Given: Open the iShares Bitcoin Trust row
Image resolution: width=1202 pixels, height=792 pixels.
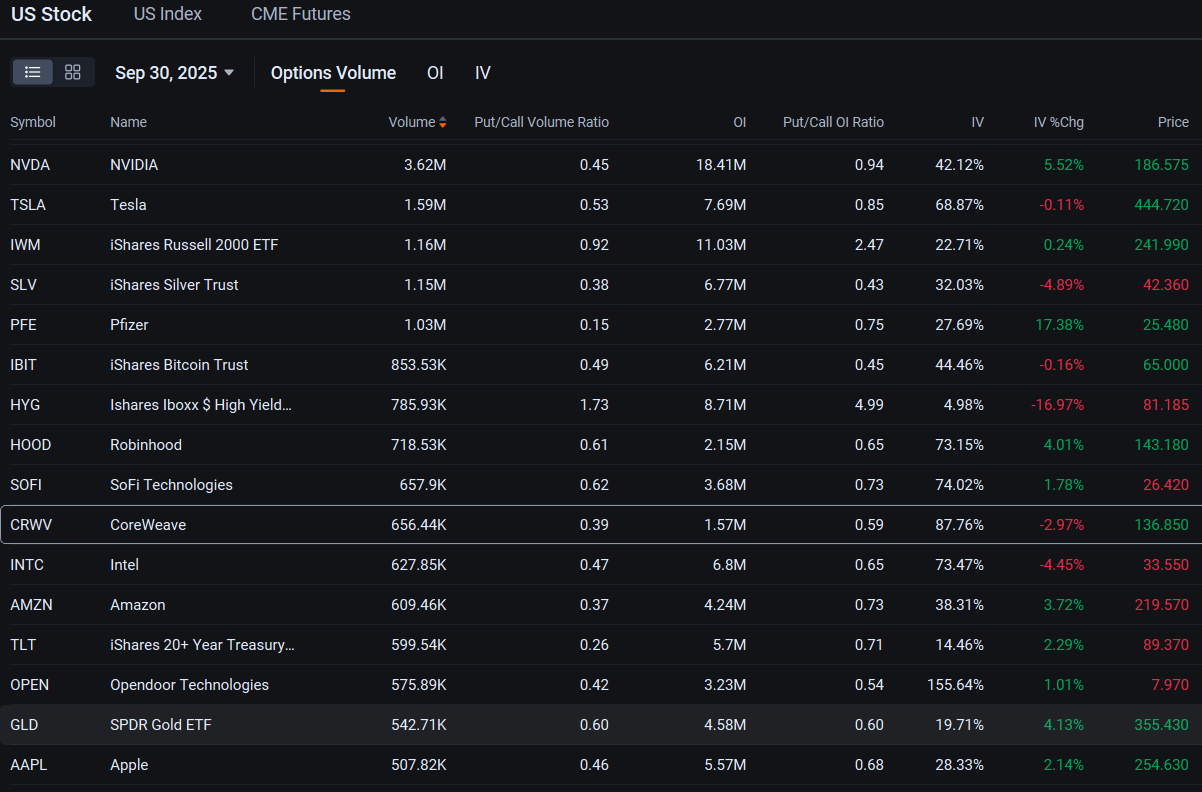Looking at the screenshot, I should click(601, 364).
